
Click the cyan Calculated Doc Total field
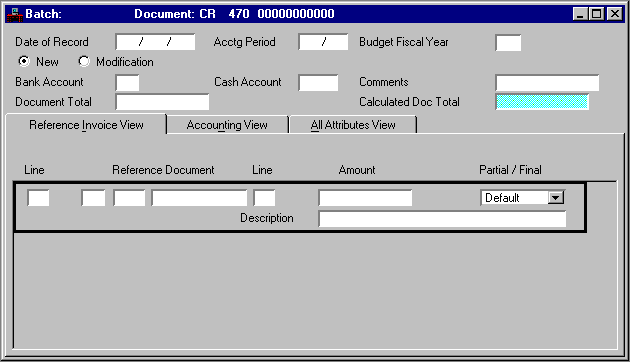(x=542, y=102)
